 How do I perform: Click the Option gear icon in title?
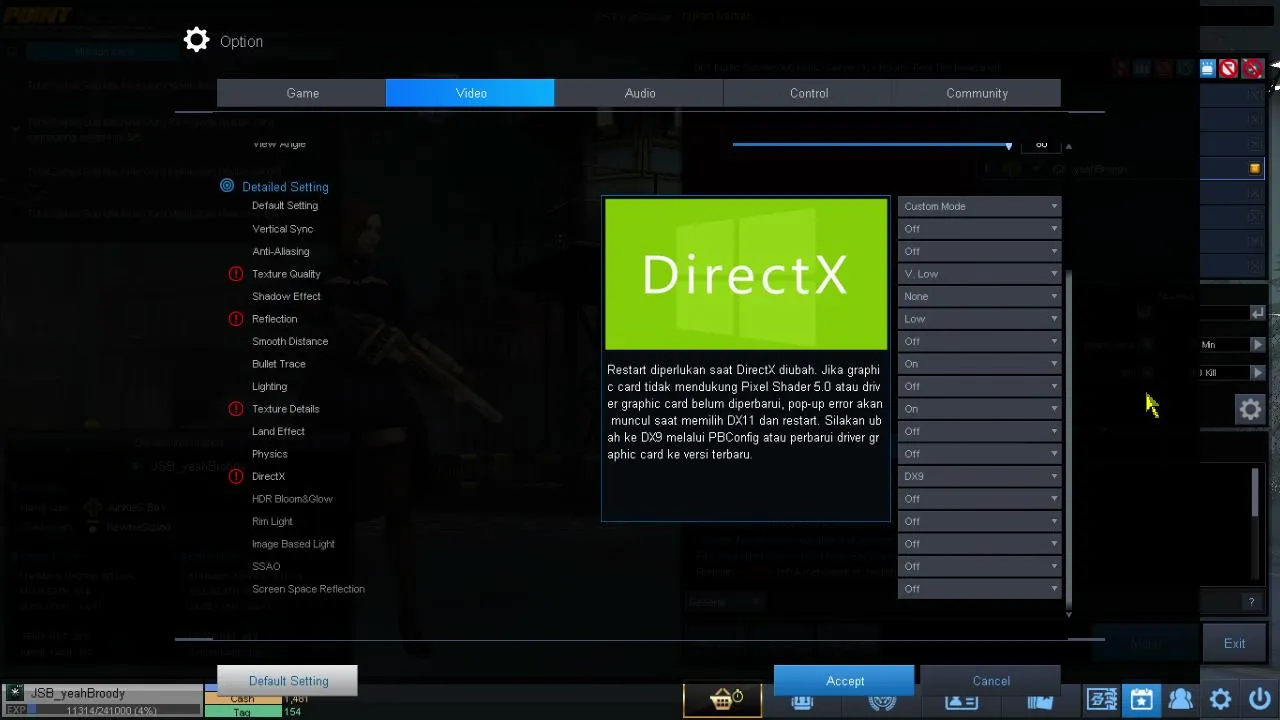point(197,40)
